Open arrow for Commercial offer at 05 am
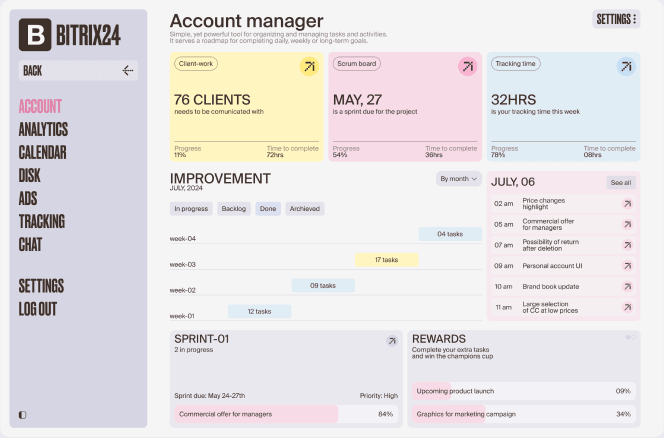This screenshot has height=438, width=664. point(628,225)
